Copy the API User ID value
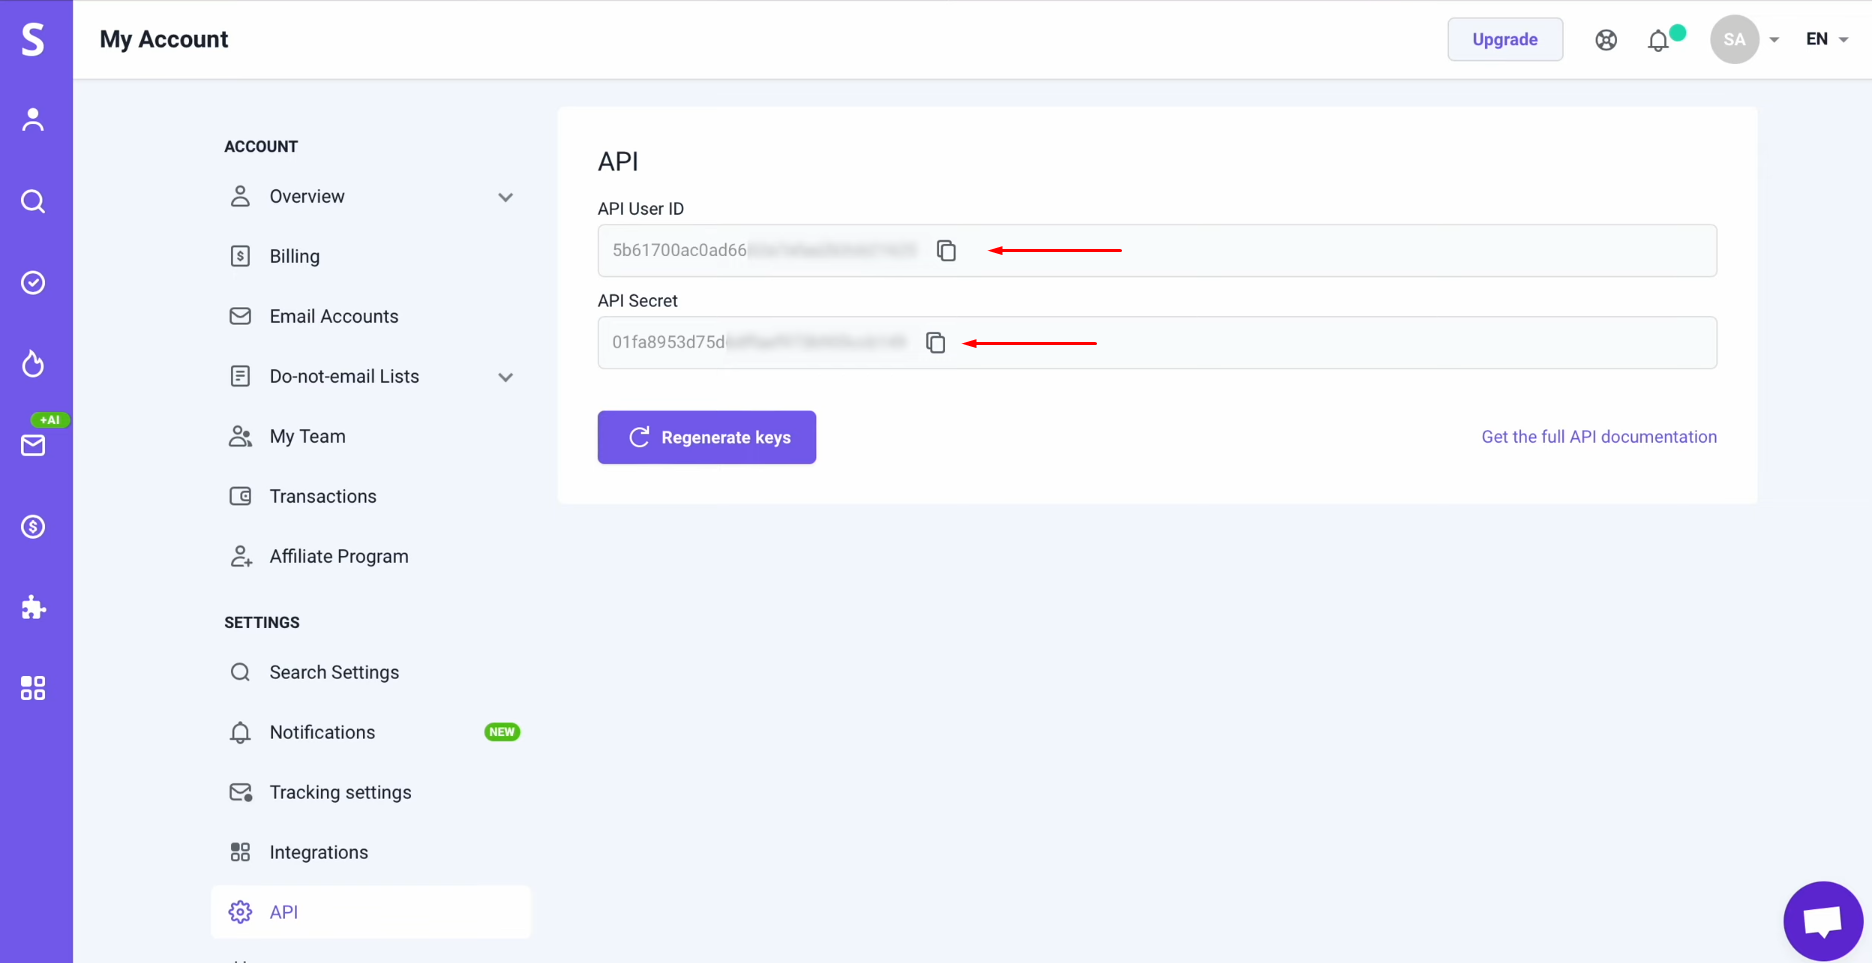The height and width of the screenshot is (963, 1872). (946, 250)
